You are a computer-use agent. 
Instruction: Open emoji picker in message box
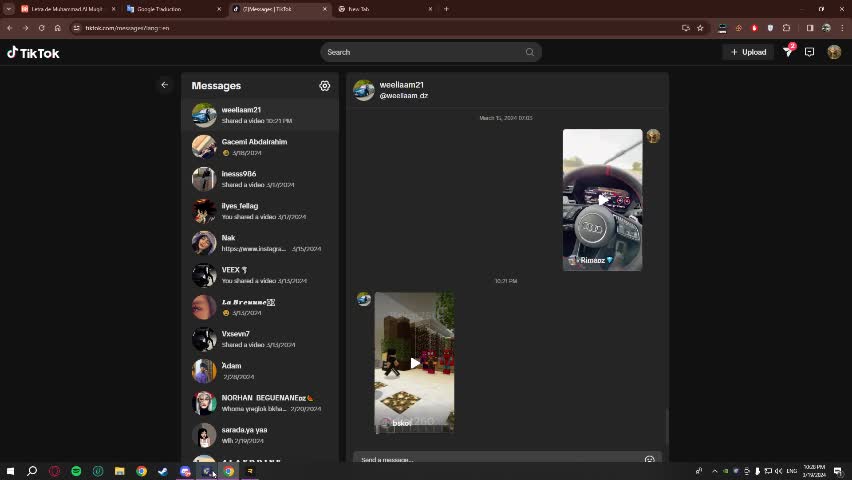point(649,460)
